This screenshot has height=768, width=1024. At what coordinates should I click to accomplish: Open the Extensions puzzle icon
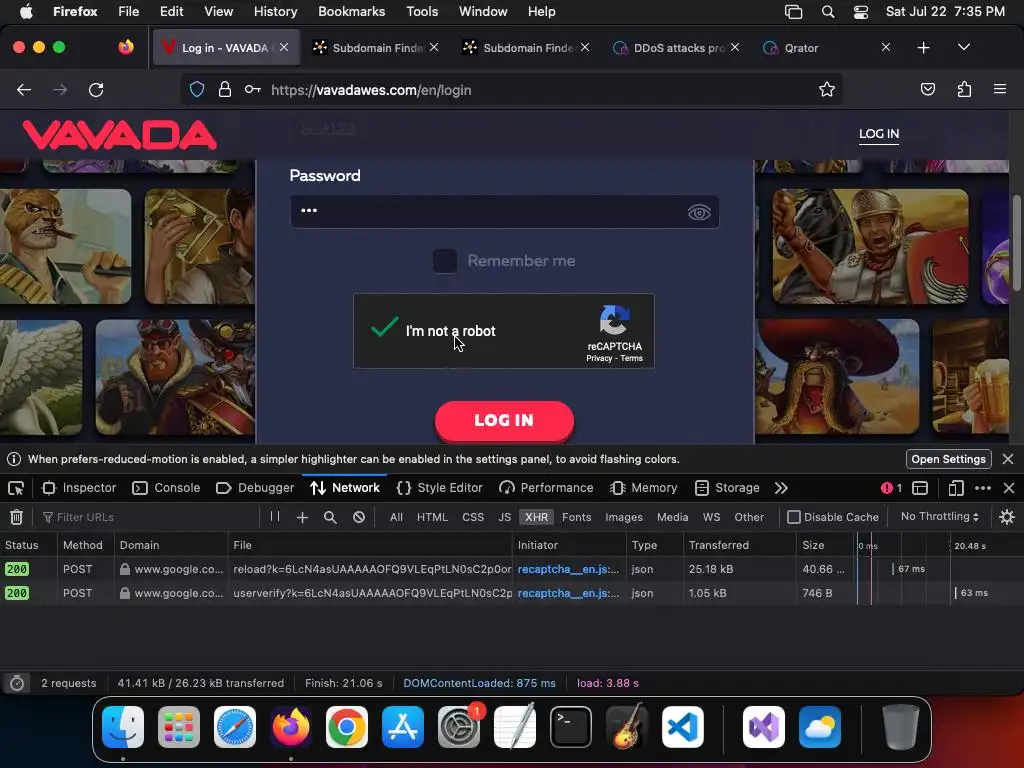tap(964, 89)
